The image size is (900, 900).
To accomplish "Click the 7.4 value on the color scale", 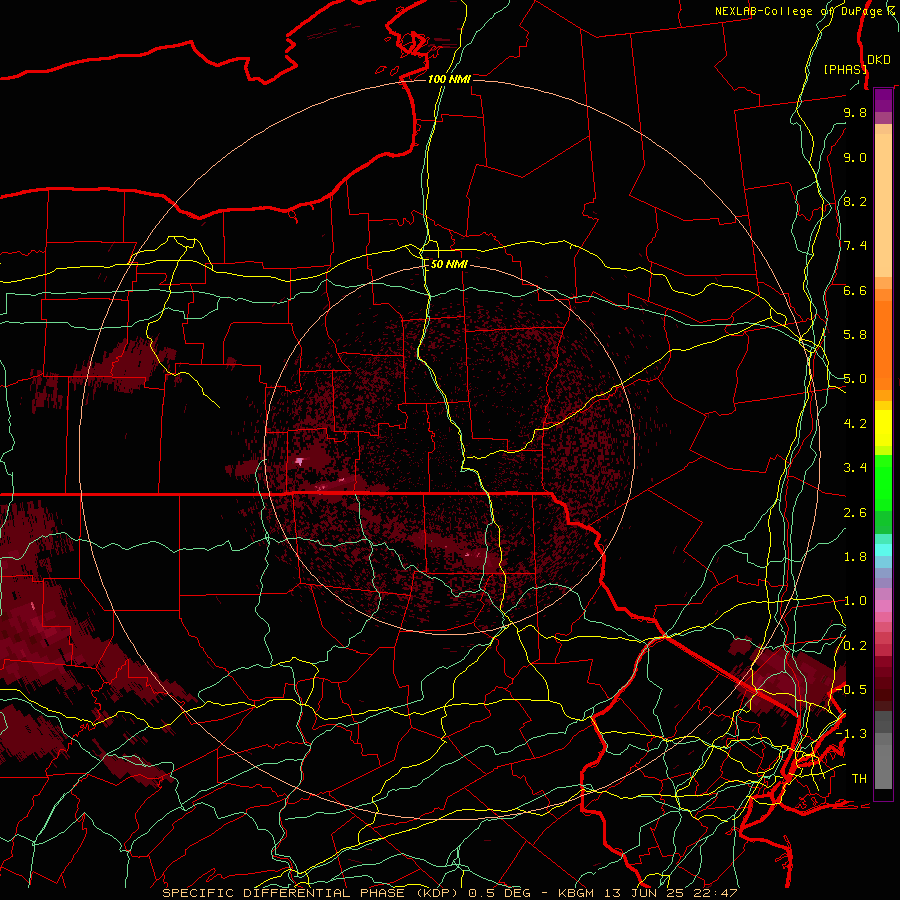I will click(x=855, y=246).
